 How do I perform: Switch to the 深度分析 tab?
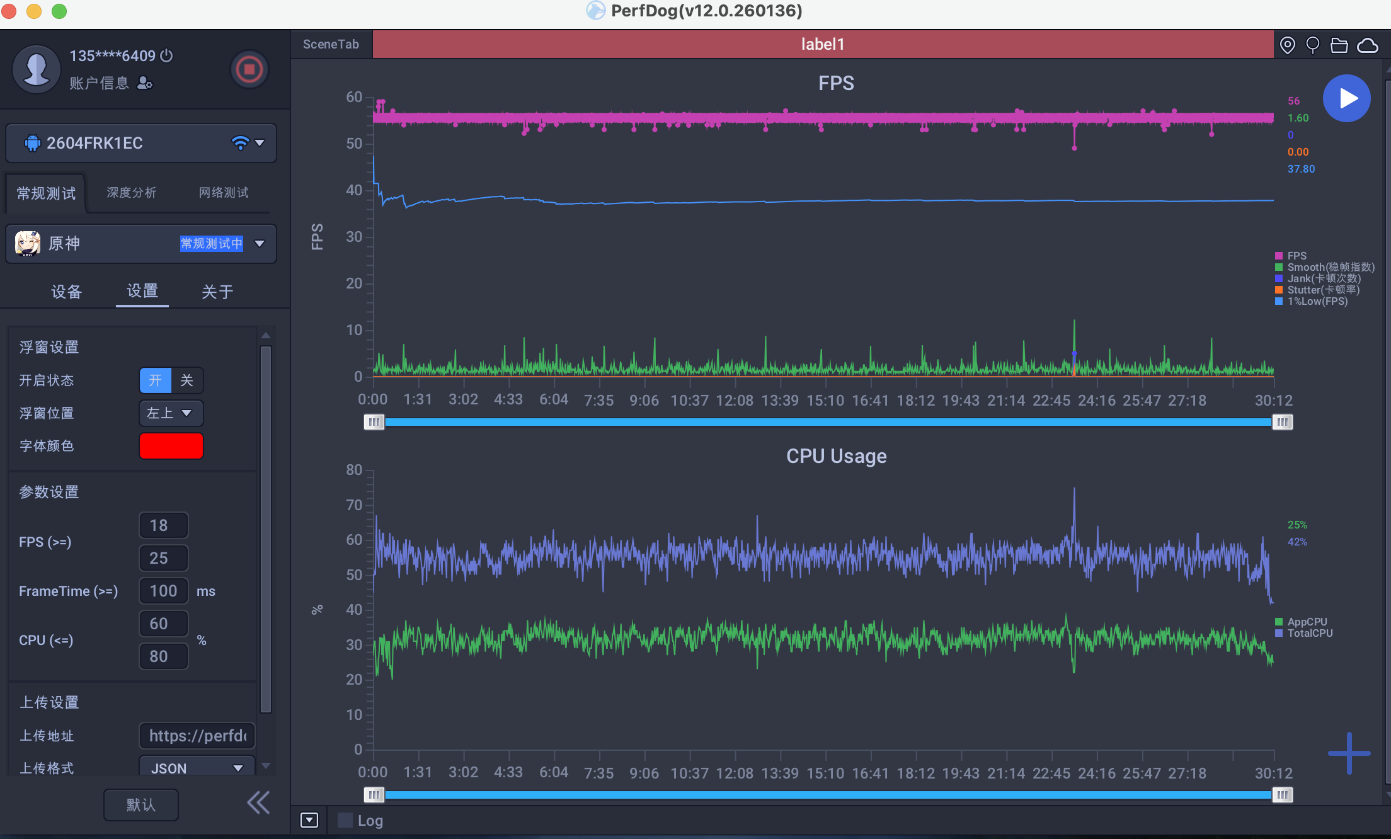tap(132, 193)
